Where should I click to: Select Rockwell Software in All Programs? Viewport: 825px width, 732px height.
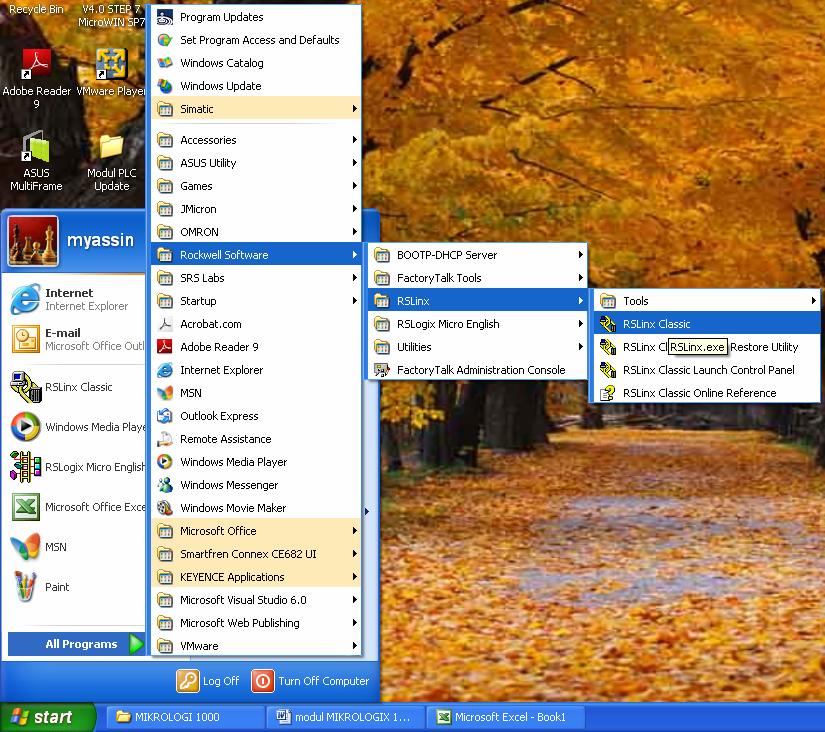pos(256,255)
